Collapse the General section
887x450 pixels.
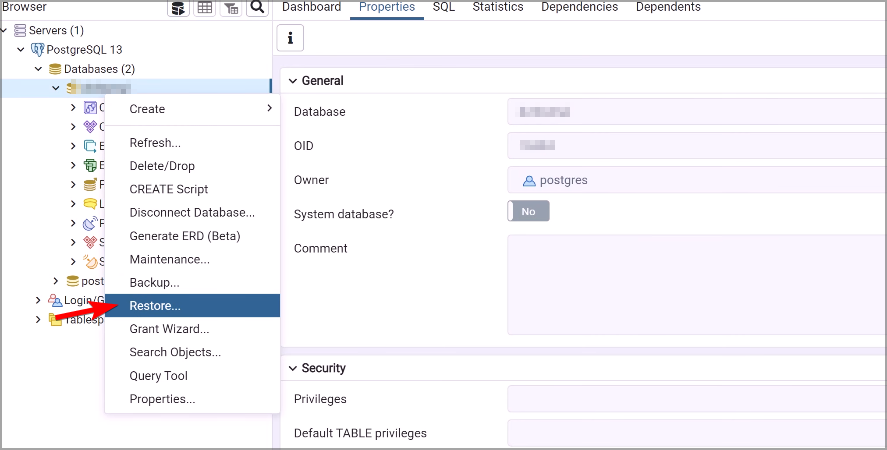292,81
